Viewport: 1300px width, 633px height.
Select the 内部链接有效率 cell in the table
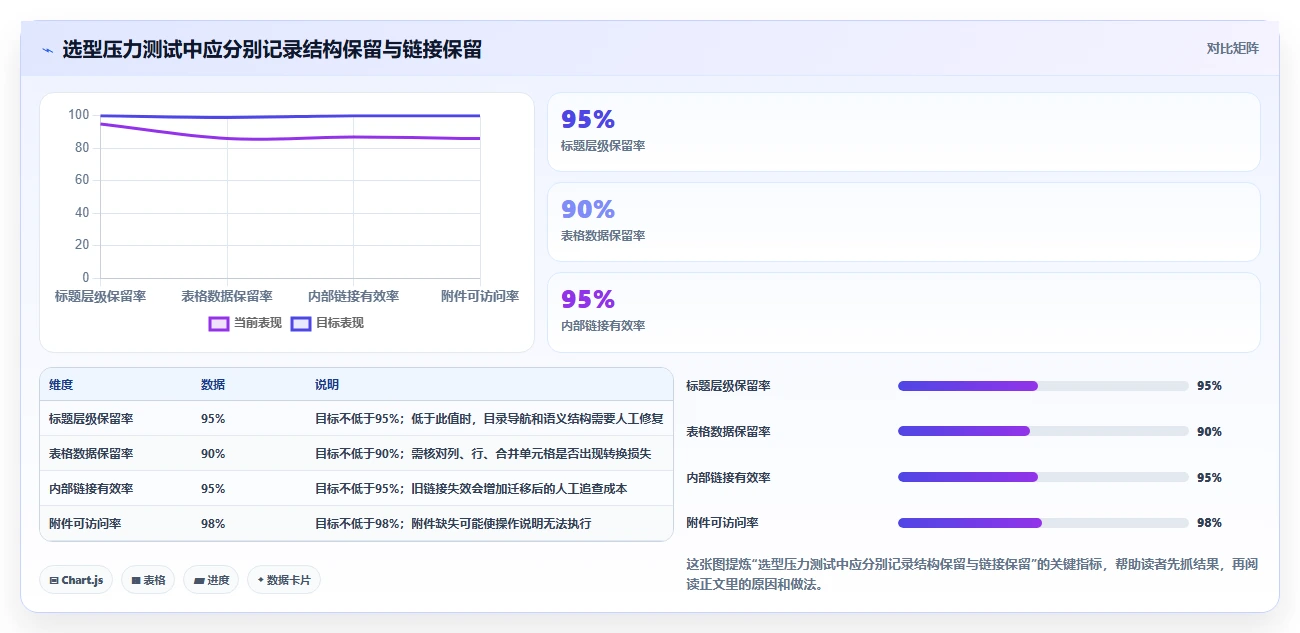[91, 489]
